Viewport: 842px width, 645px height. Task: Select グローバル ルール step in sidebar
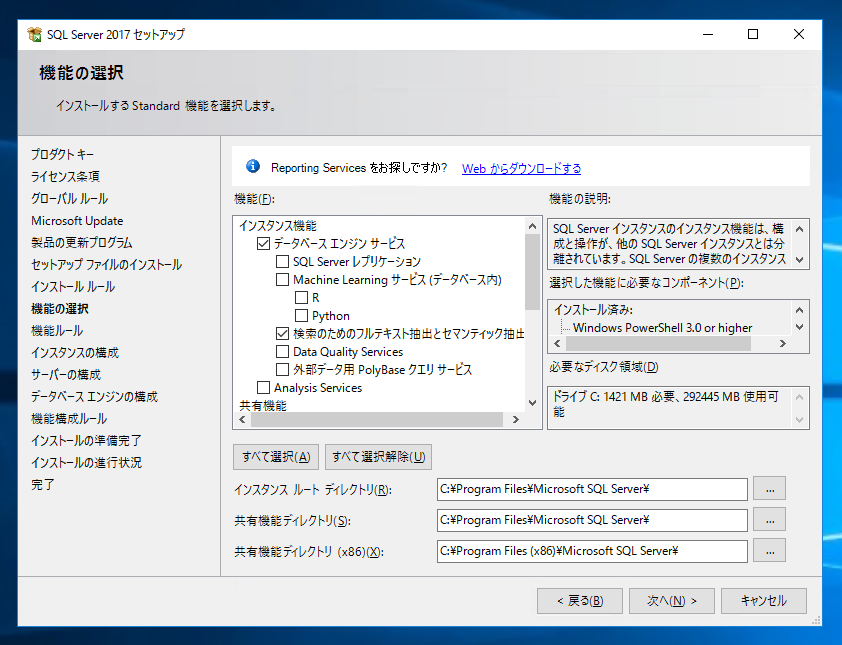tap(69, 199)
